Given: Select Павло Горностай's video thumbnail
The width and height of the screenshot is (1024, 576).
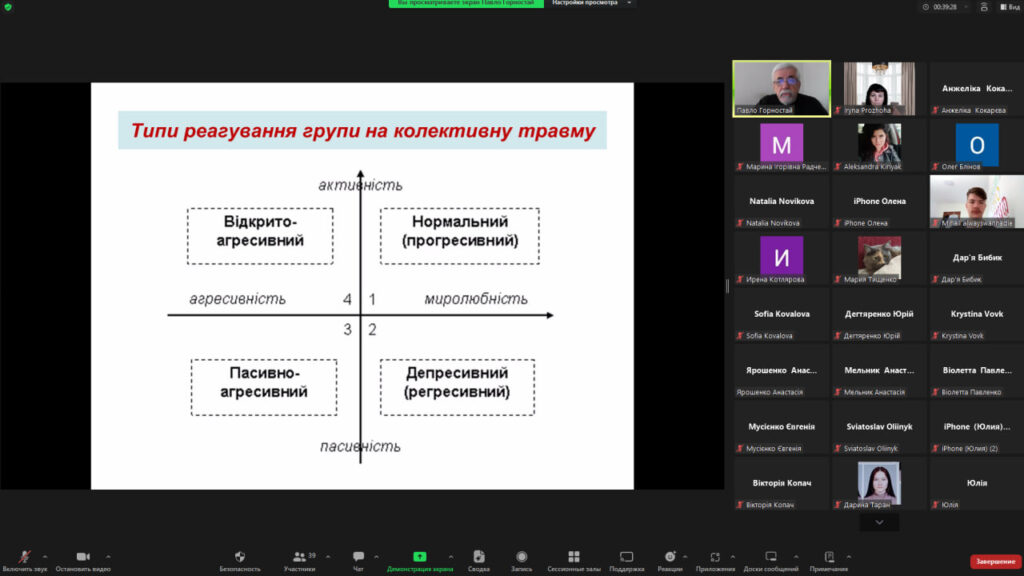Looking at the screenshot, I should point(781,88).
